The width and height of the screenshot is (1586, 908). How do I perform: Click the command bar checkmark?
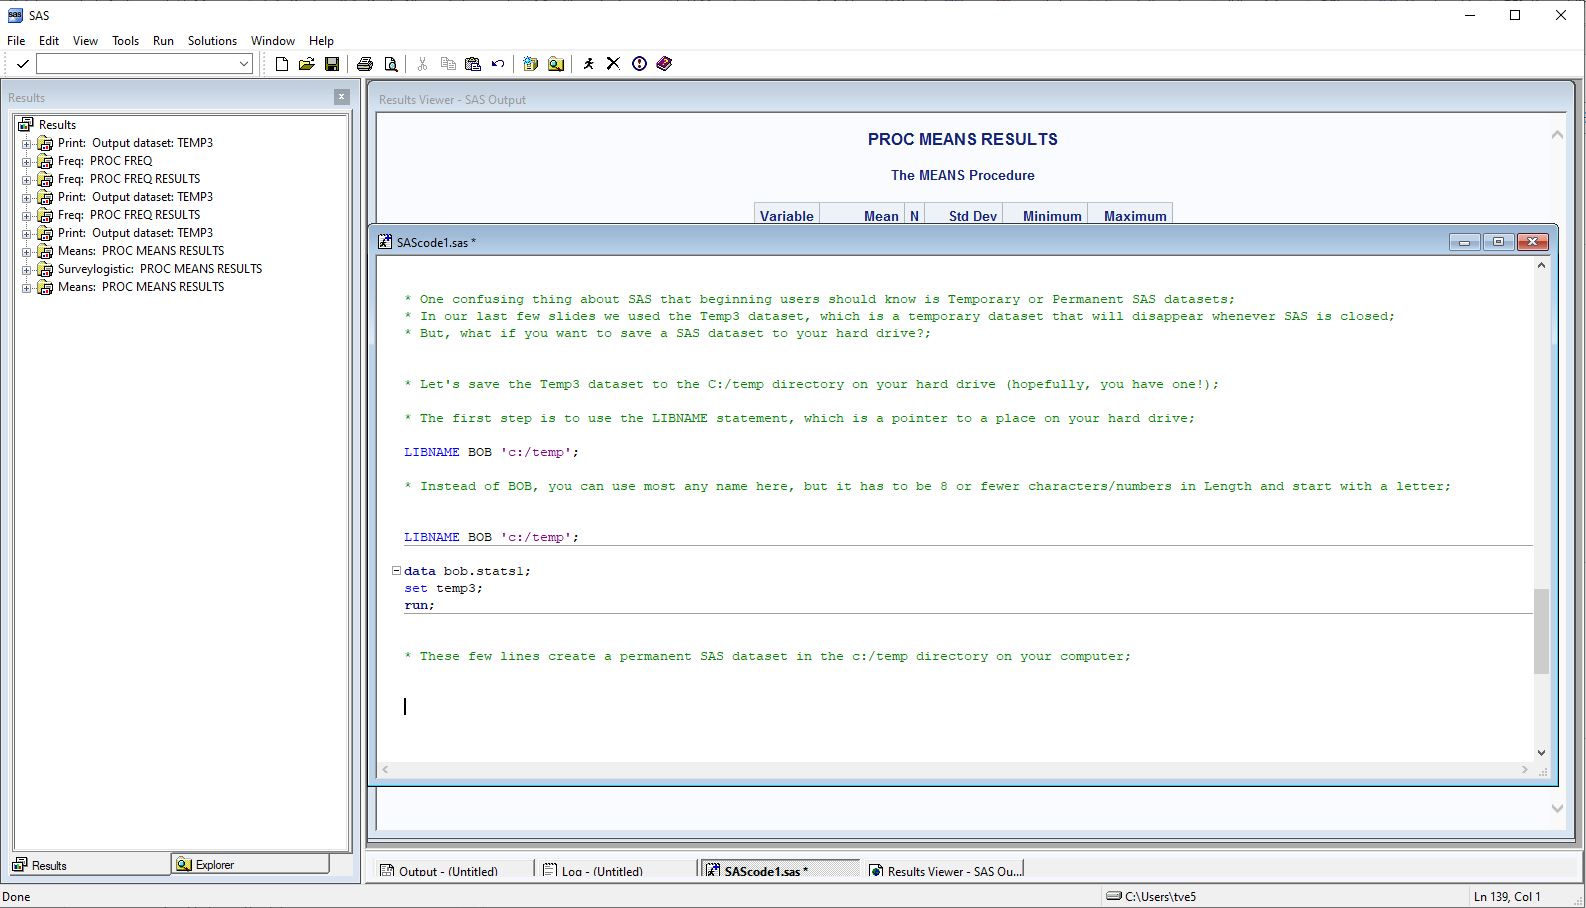22,64
